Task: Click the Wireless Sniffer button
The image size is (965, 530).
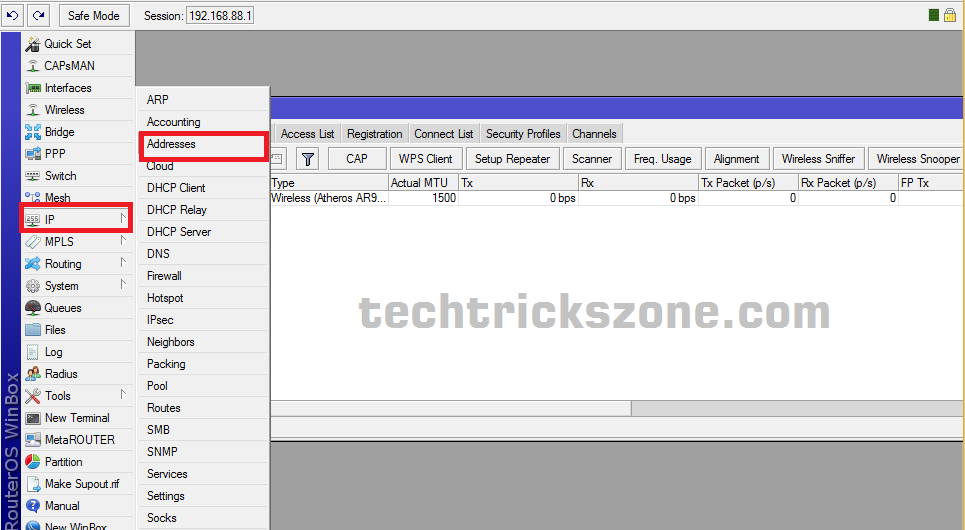Action: tap(819, 159)
